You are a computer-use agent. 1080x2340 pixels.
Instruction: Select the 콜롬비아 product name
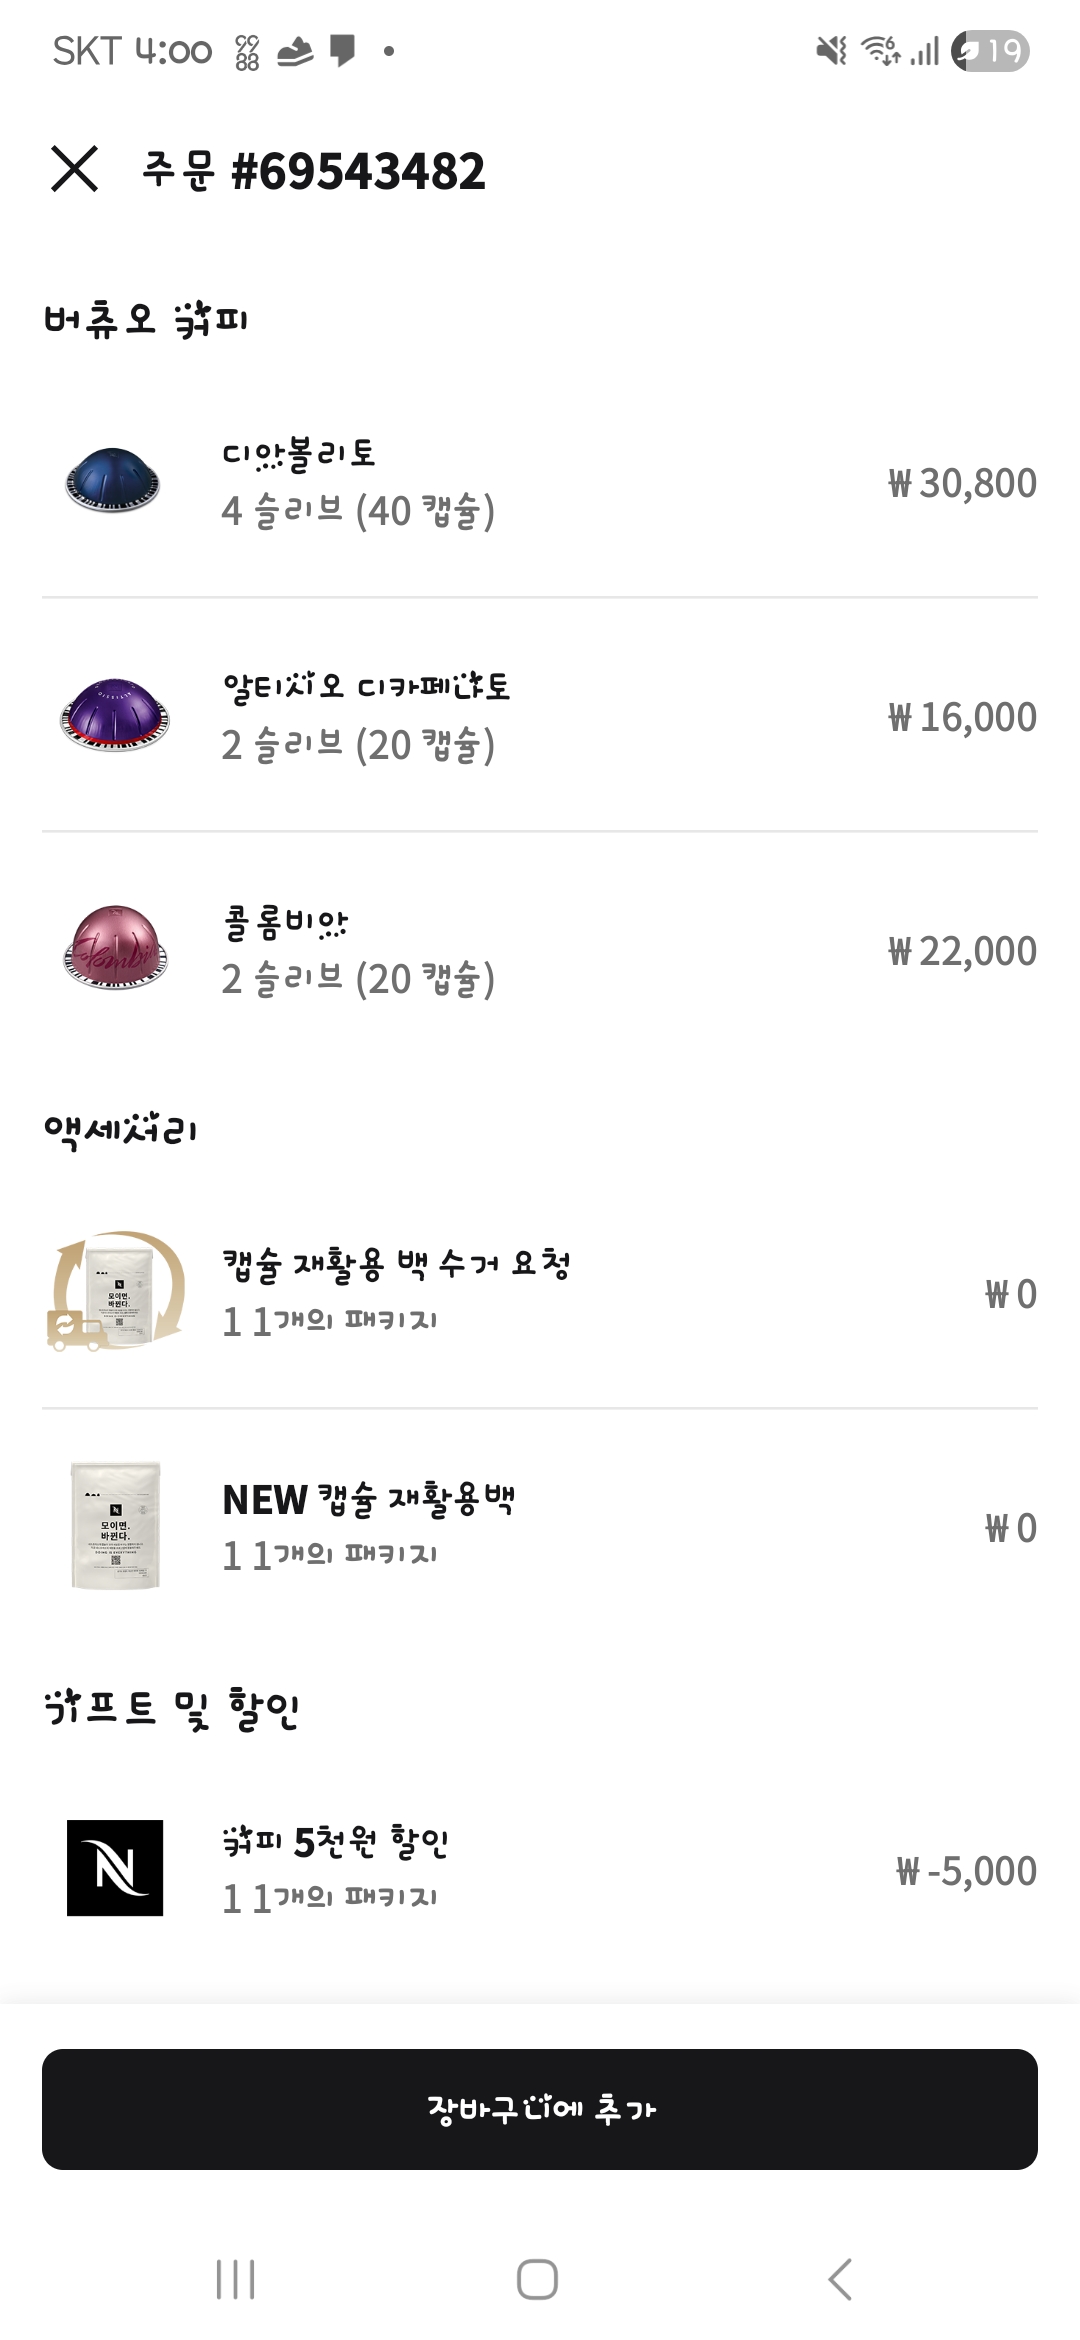click(286, 922)
